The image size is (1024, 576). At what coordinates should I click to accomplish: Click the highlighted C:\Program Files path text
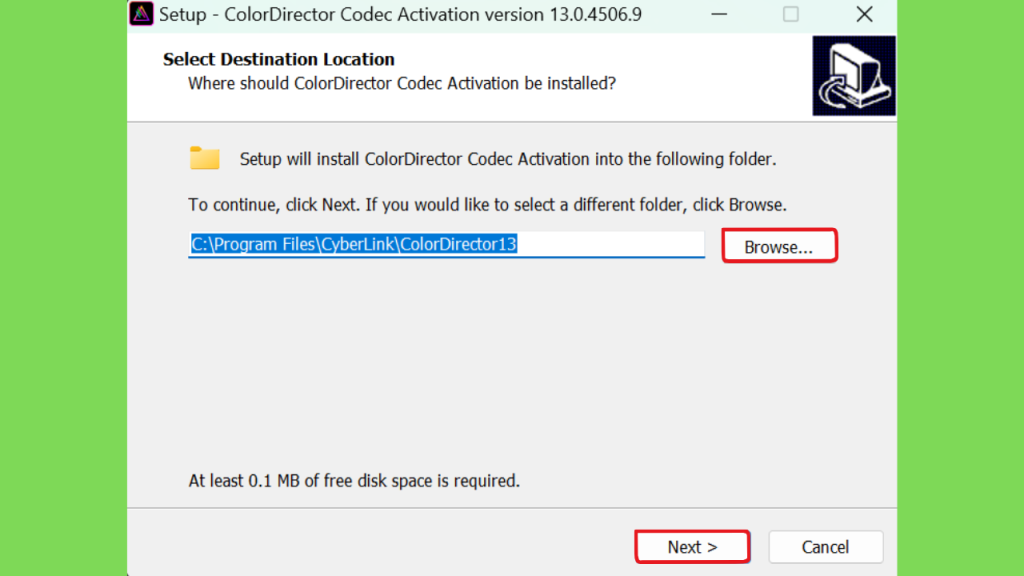tap(353, 244)
